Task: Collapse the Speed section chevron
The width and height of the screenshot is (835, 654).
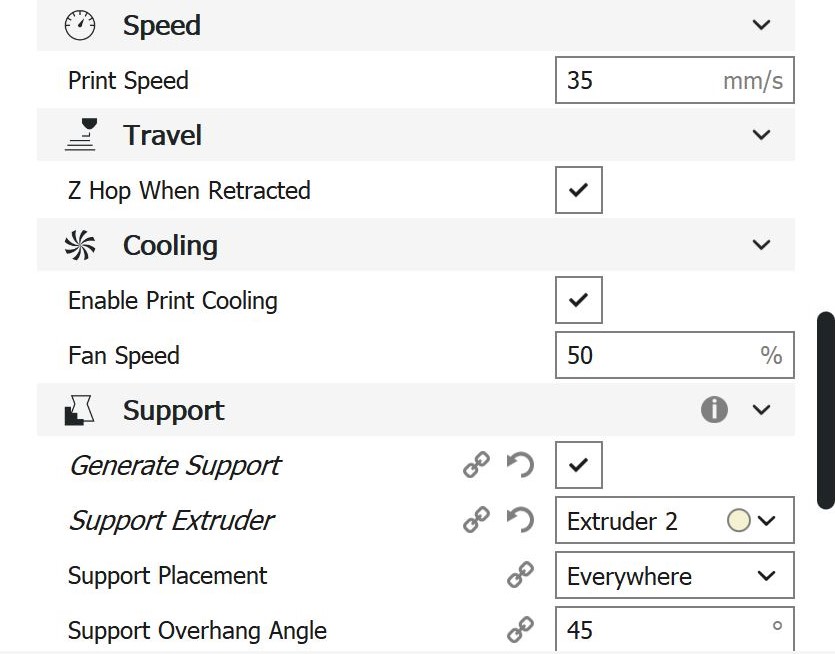Action: (762, 25)
